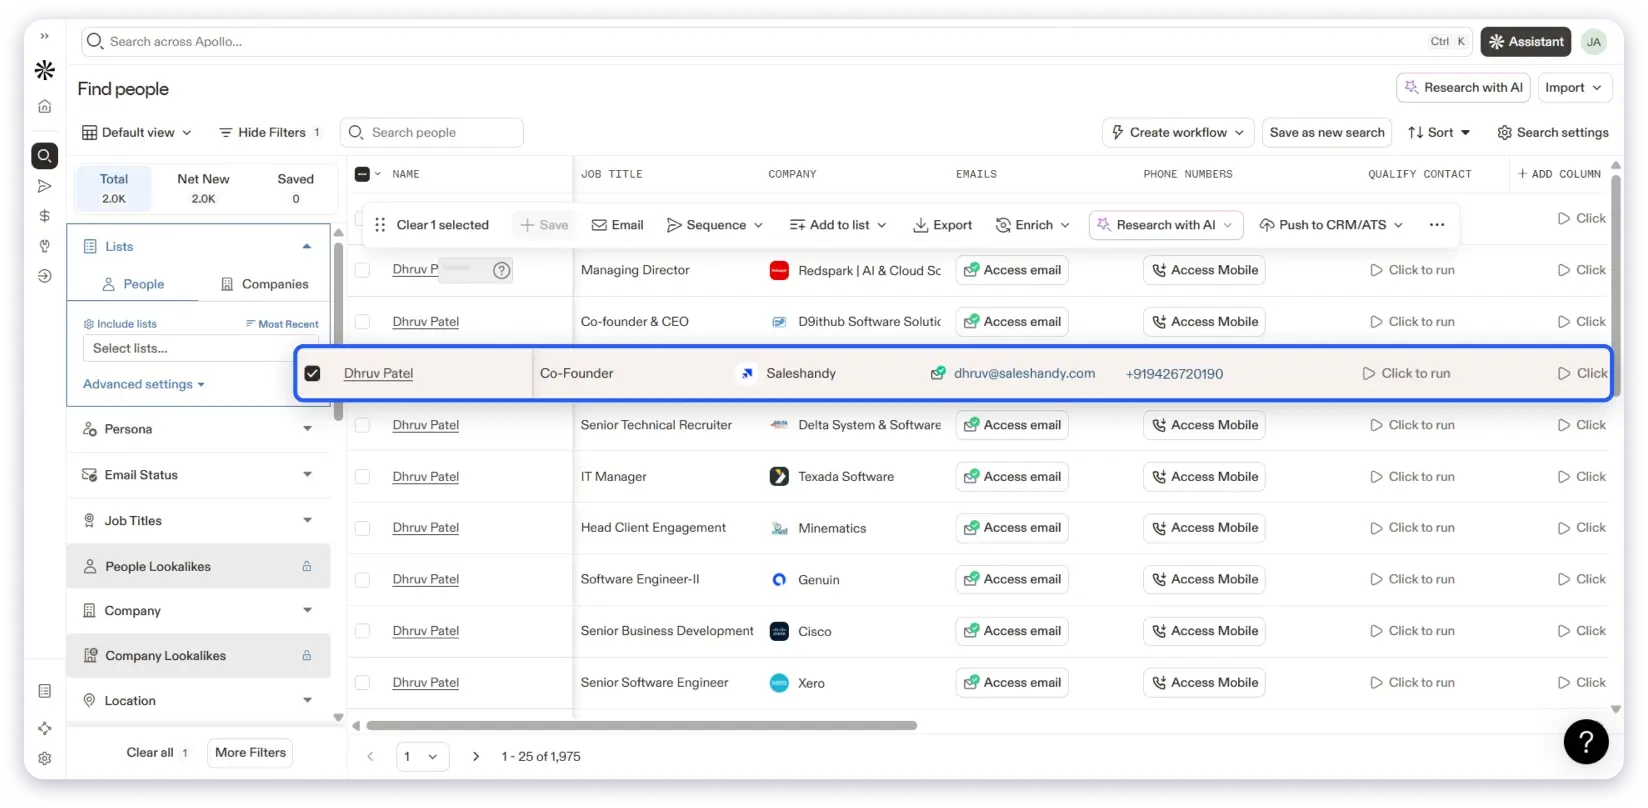1648x808 pixels.
Task: Click the verified email icon for Saleshandy row
Action: 938,373
